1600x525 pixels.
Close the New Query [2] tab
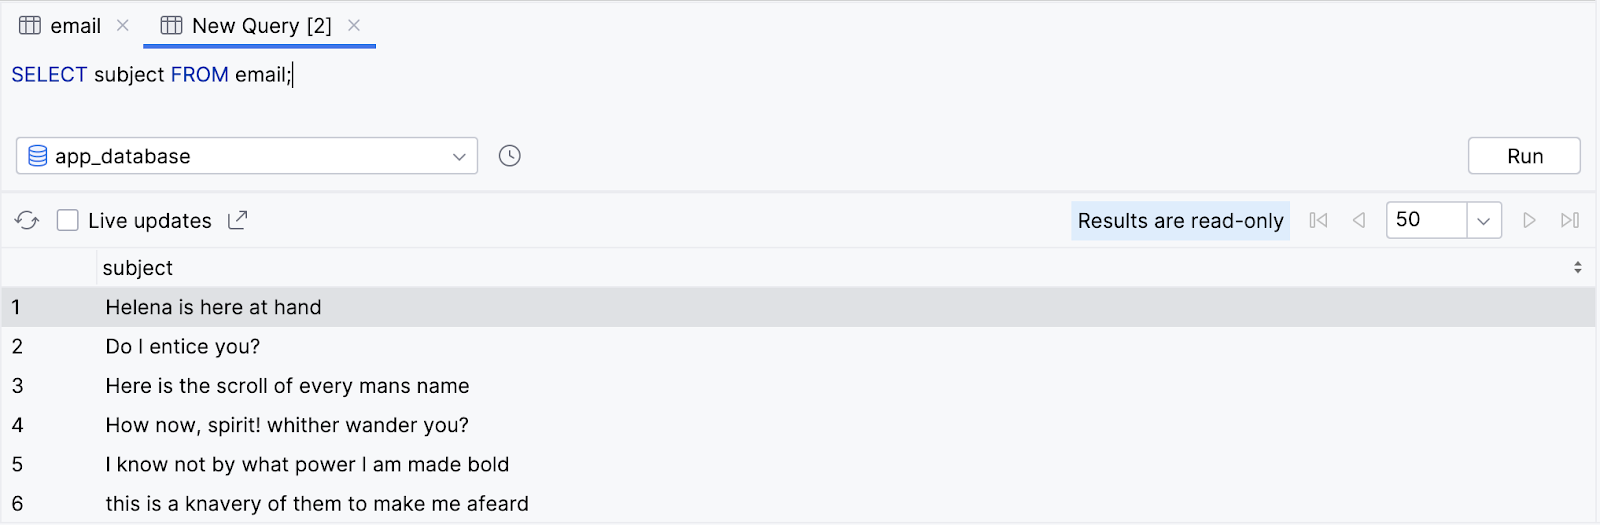click(354, 26)
